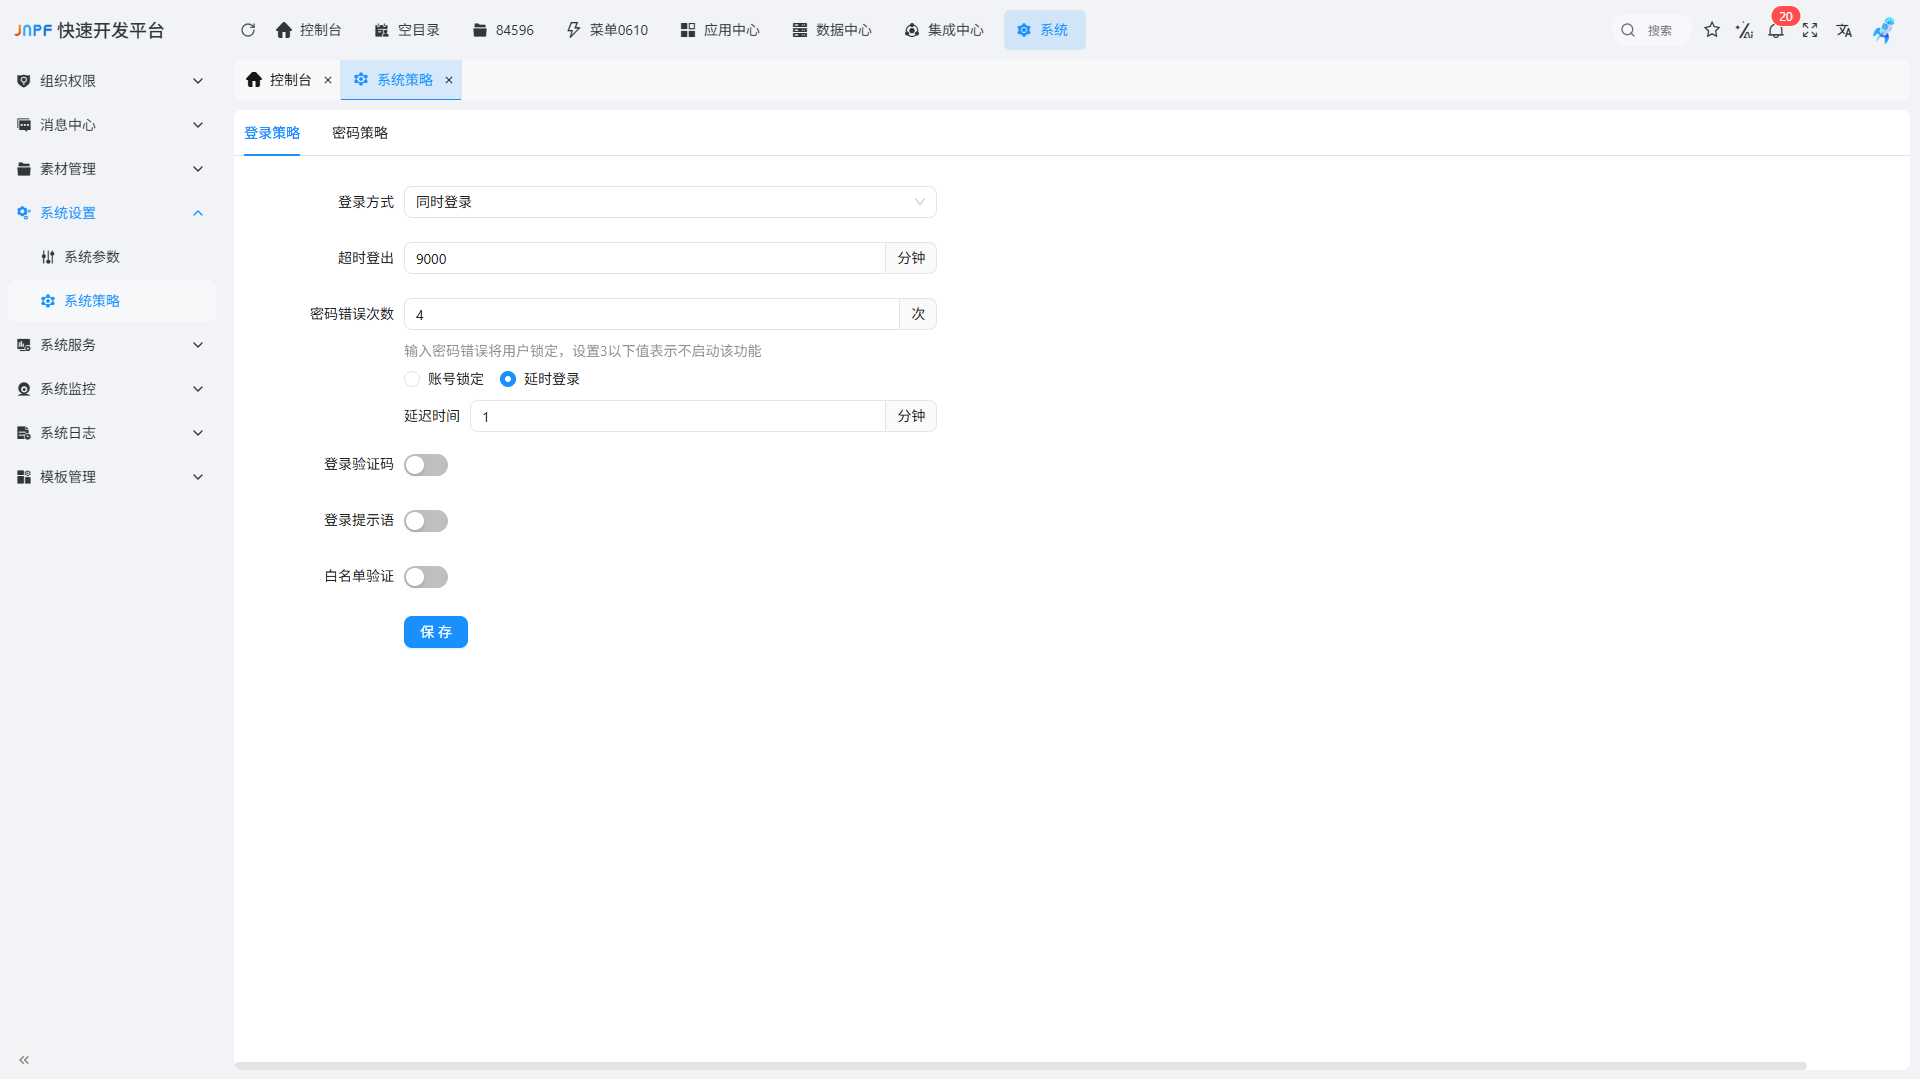Open the language translation icon
Screen dimensions: 1920x1079
[1844, 30]
